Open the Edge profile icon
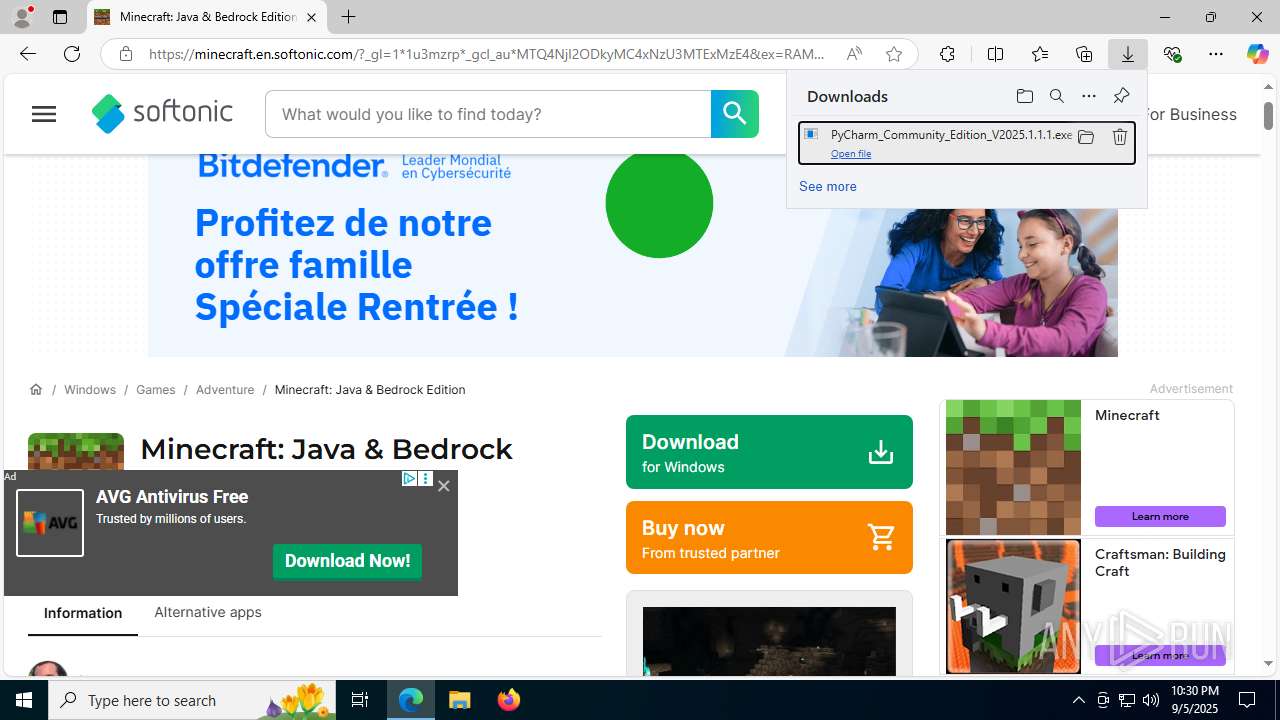Image resolution: width=1280 pixels, height=720 pixels. click(22, 17)
